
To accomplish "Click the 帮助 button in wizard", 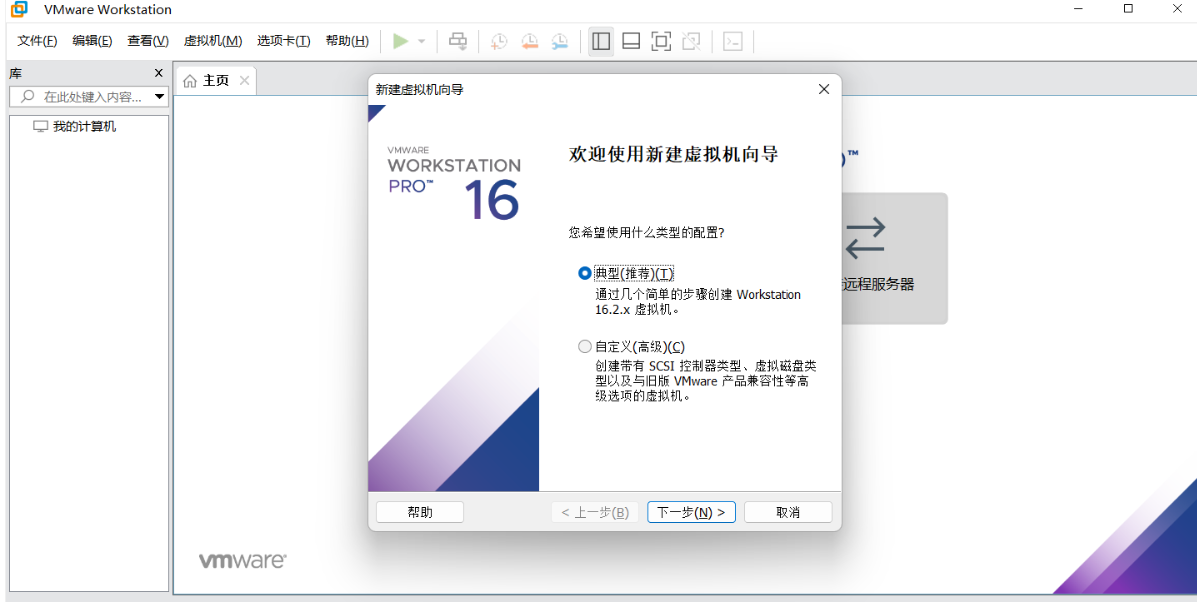I will [420, 512].
